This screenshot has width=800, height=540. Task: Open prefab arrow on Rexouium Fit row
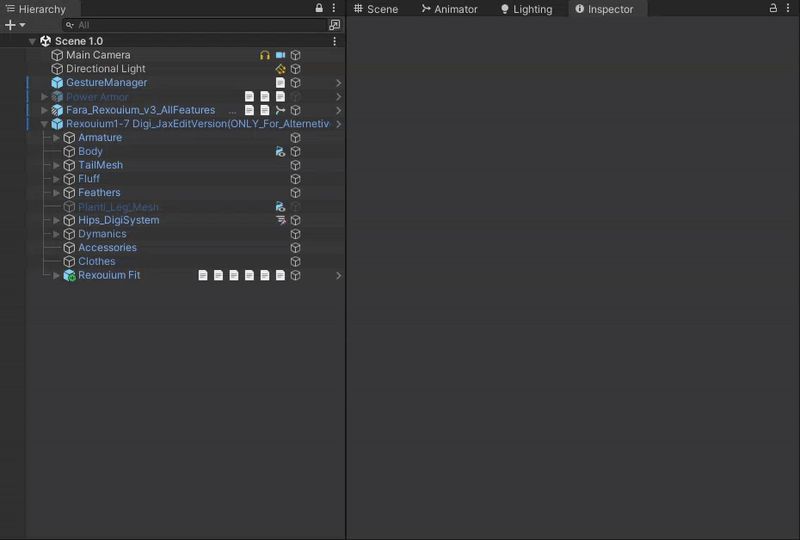click(338, 276)
